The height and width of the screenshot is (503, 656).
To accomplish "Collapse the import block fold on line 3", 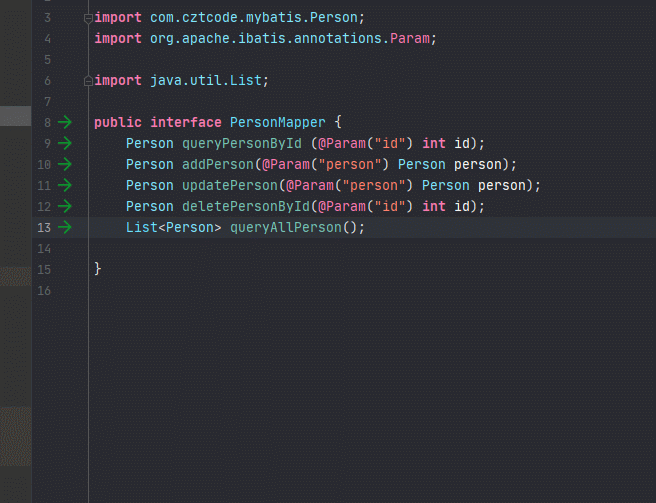I will click(88, 18).
